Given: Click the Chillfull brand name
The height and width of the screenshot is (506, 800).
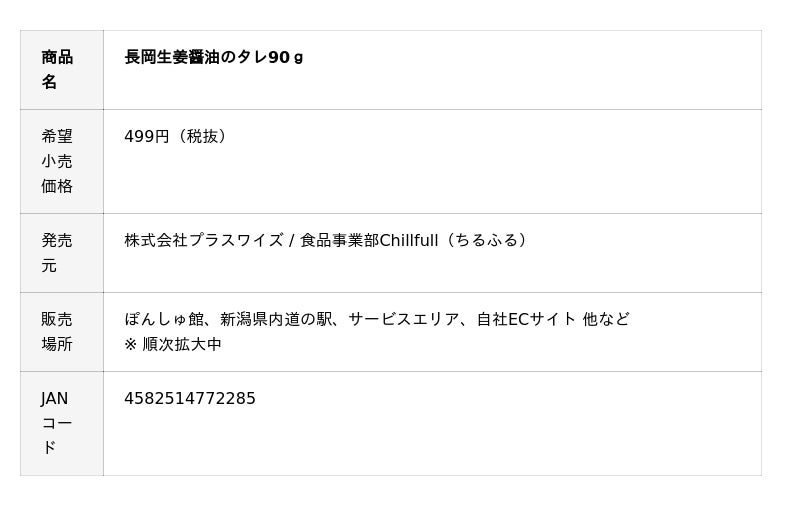Looking at the screenshot, I should [x=409, y=240].
